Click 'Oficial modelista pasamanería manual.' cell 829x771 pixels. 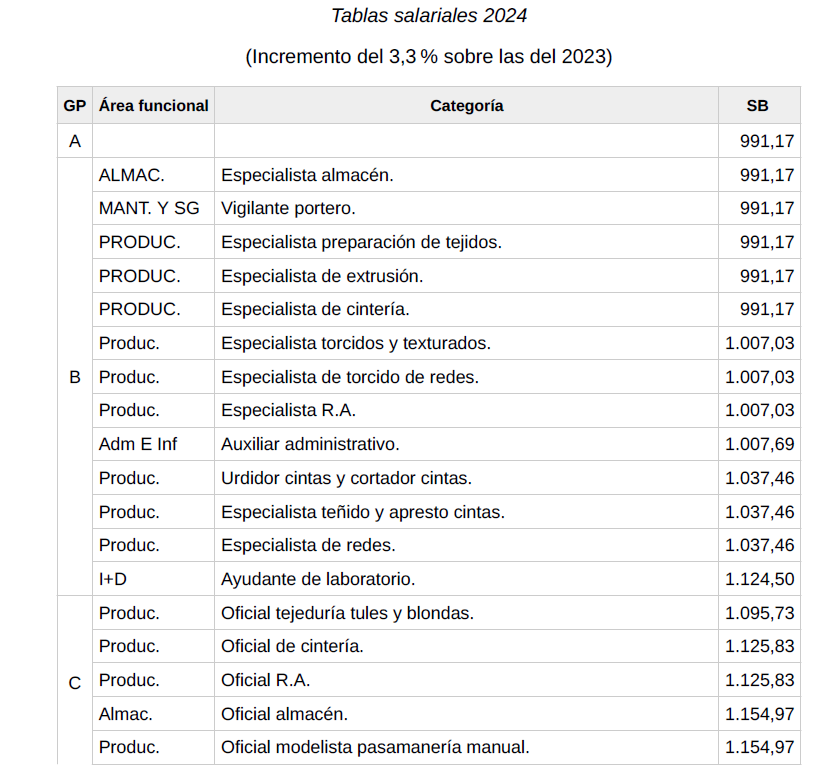coord(375,747)
